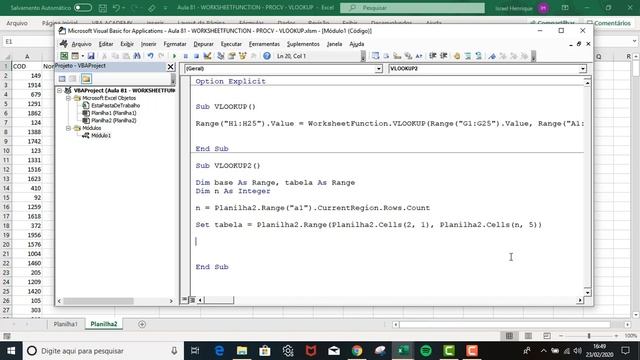Click the Comment Block icon

point(468,56)
